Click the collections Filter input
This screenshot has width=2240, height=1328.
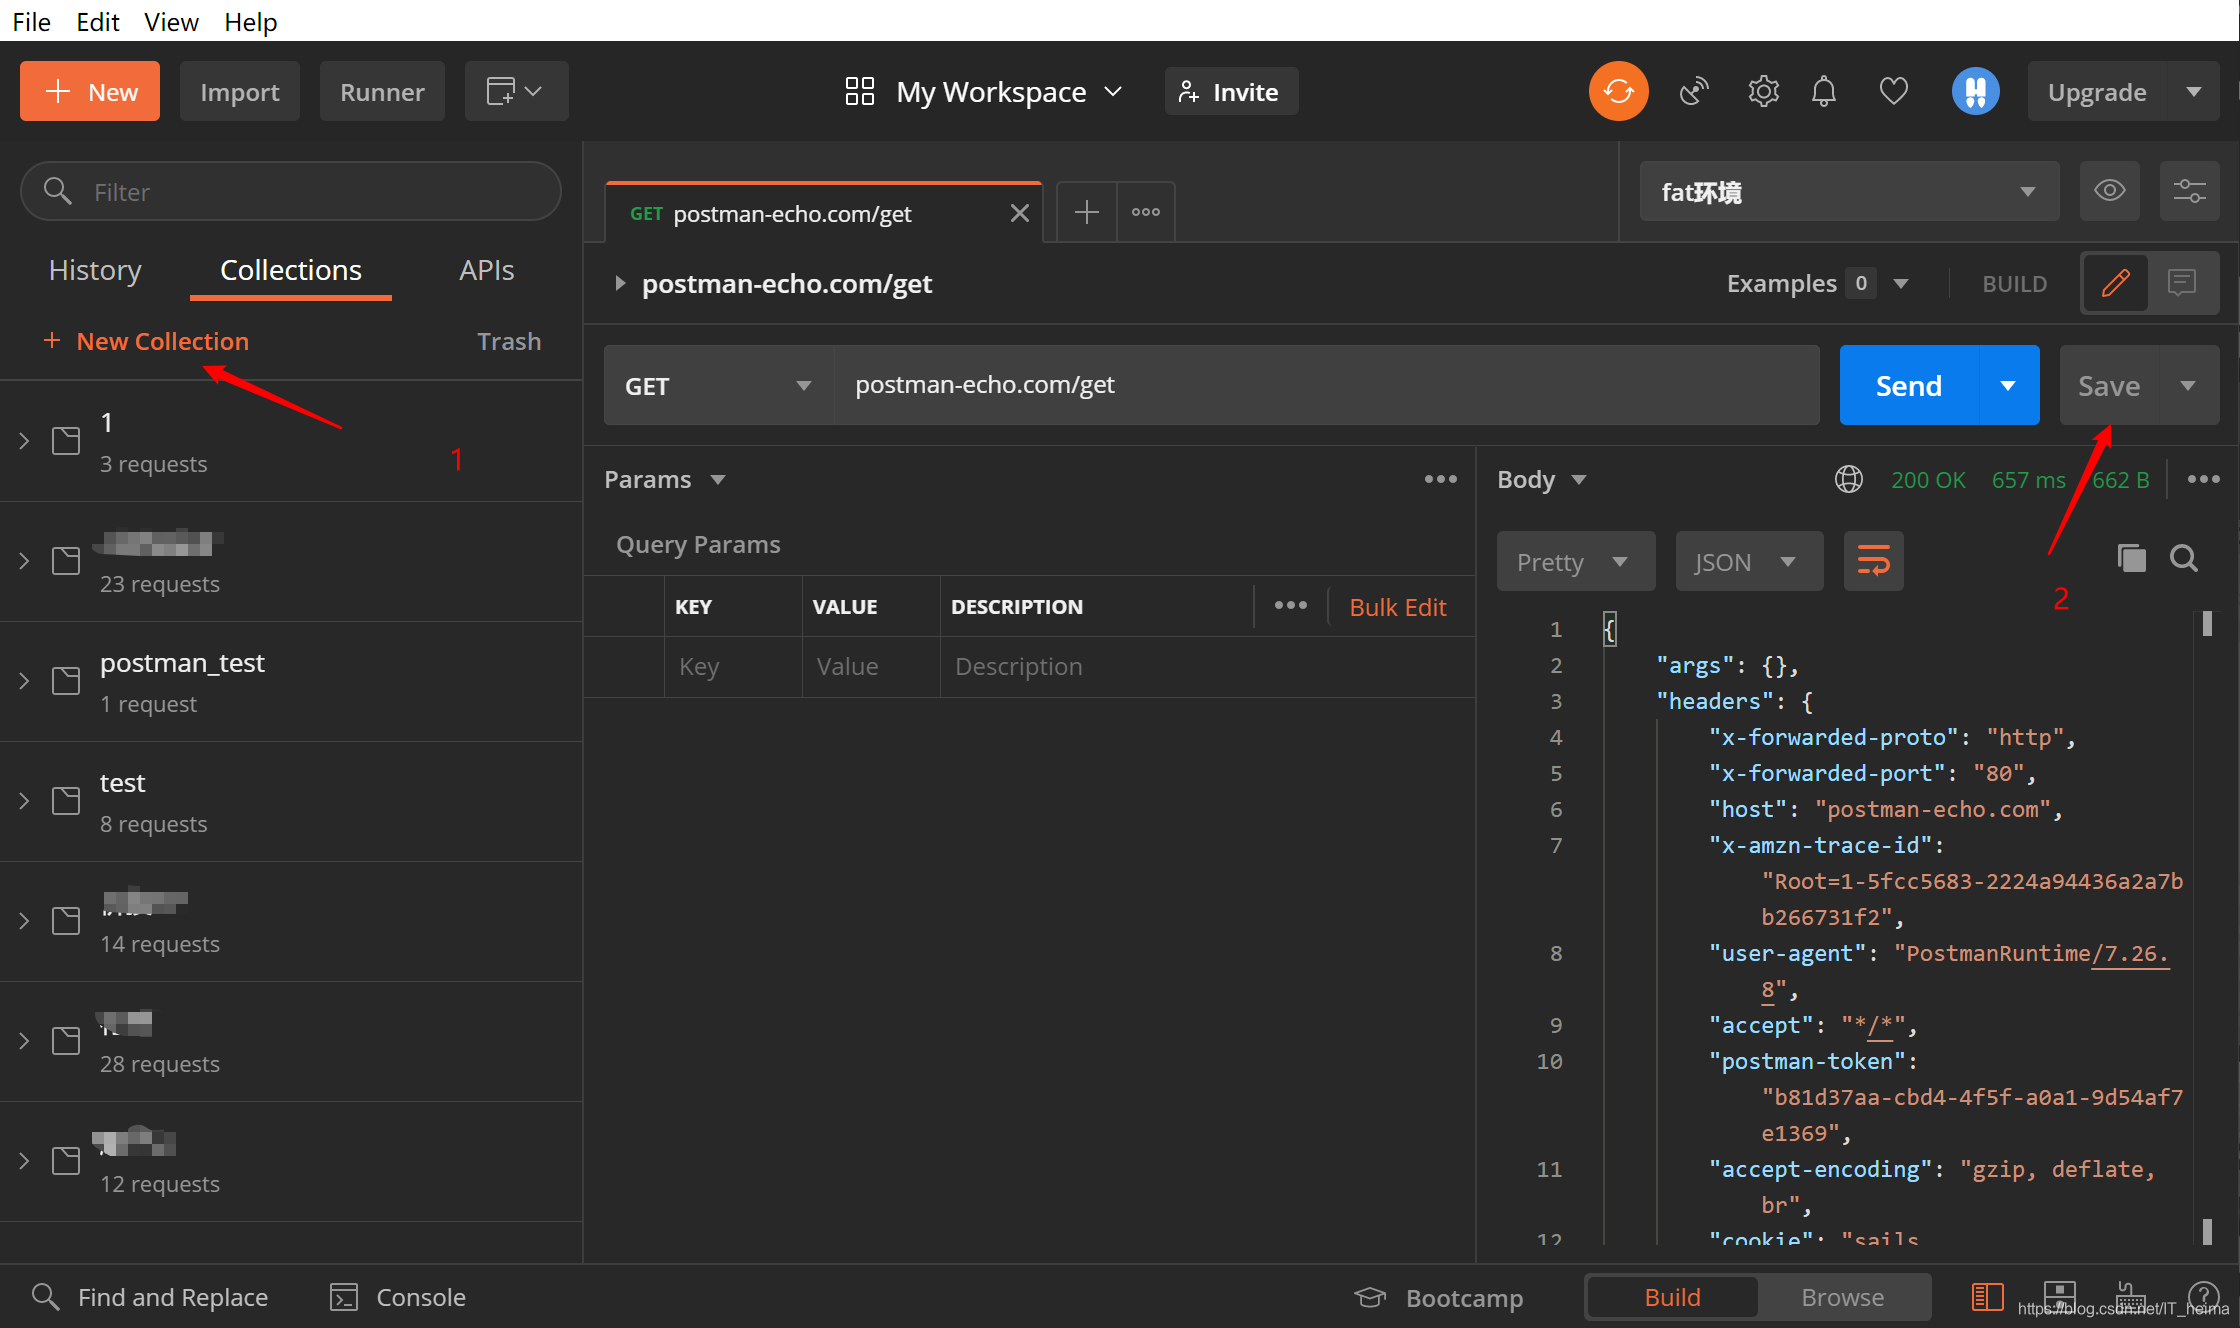(290, 191)
